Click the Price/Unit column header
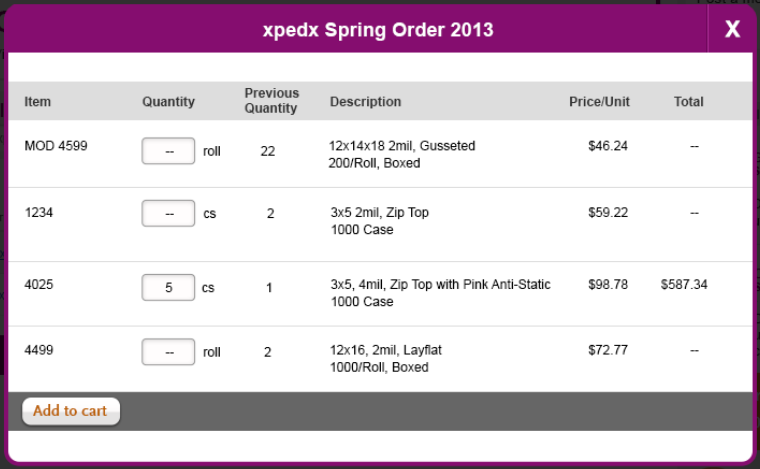Viewport: 760px width, 469px height. pos(599,102)
